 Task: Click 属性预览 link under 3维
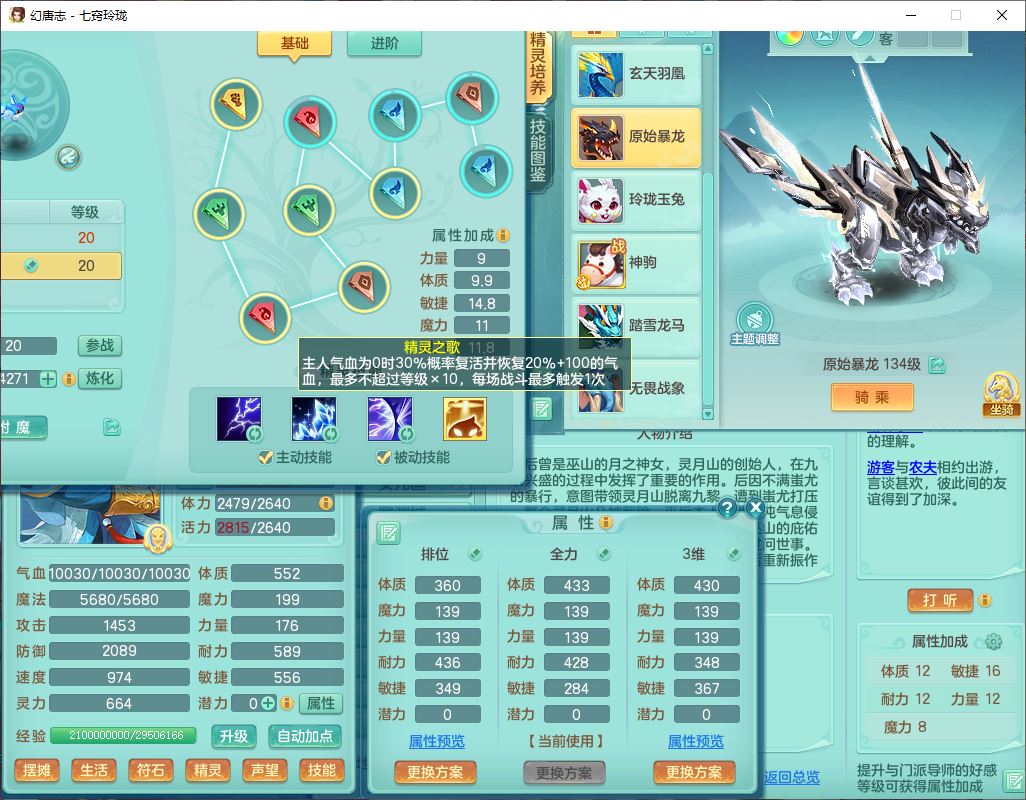coord(696,742)
